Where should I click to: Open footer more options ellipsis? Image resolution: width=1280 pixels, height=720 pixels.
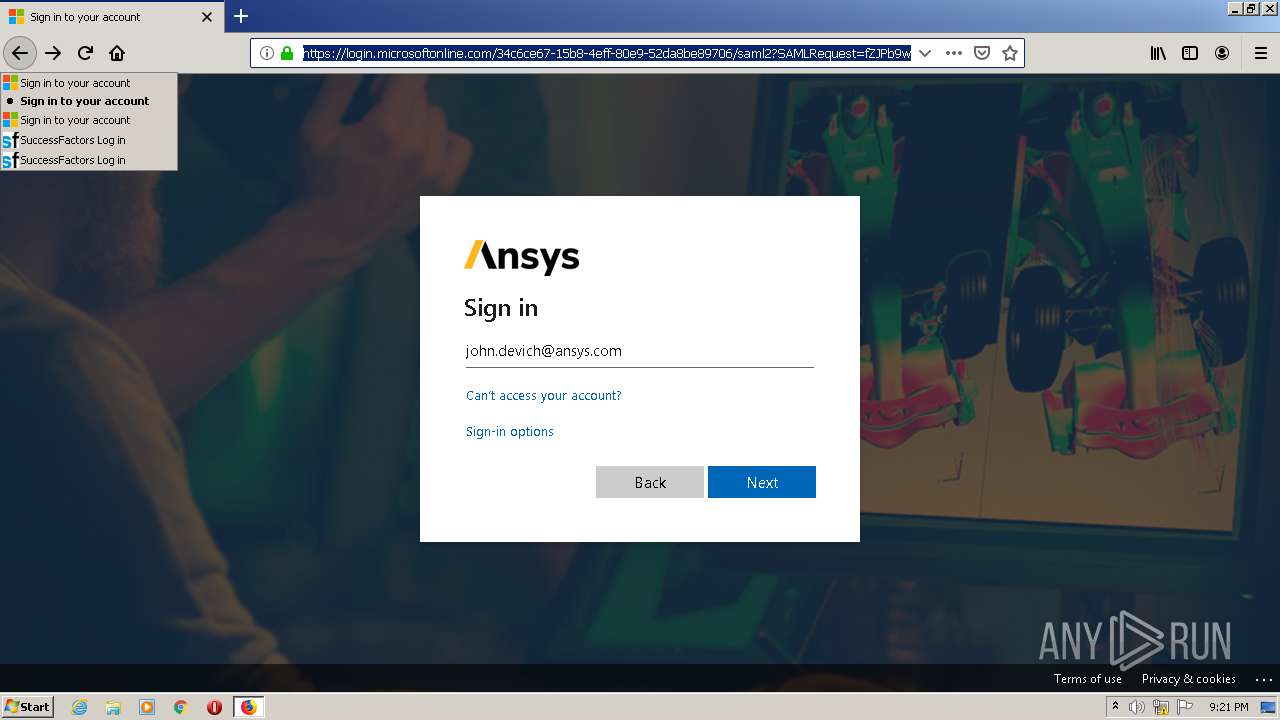click(1263, 679)
